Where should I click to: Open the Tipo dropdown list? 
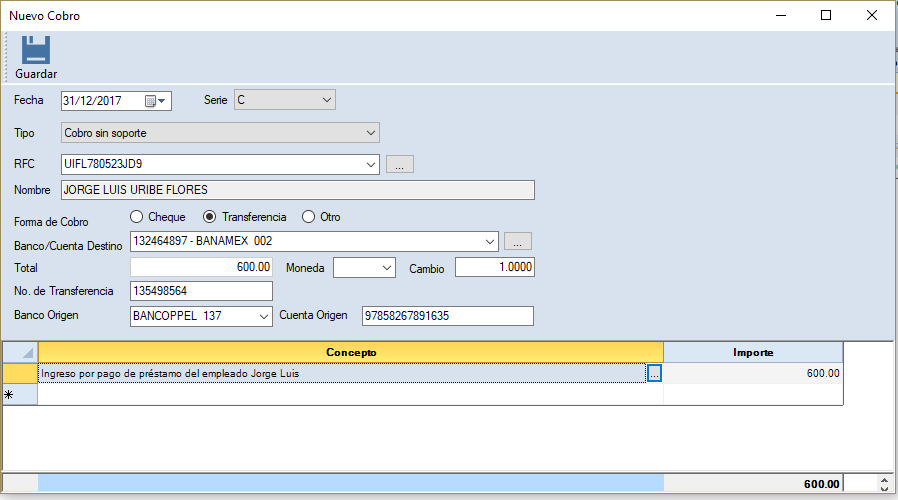coord(370,132)
